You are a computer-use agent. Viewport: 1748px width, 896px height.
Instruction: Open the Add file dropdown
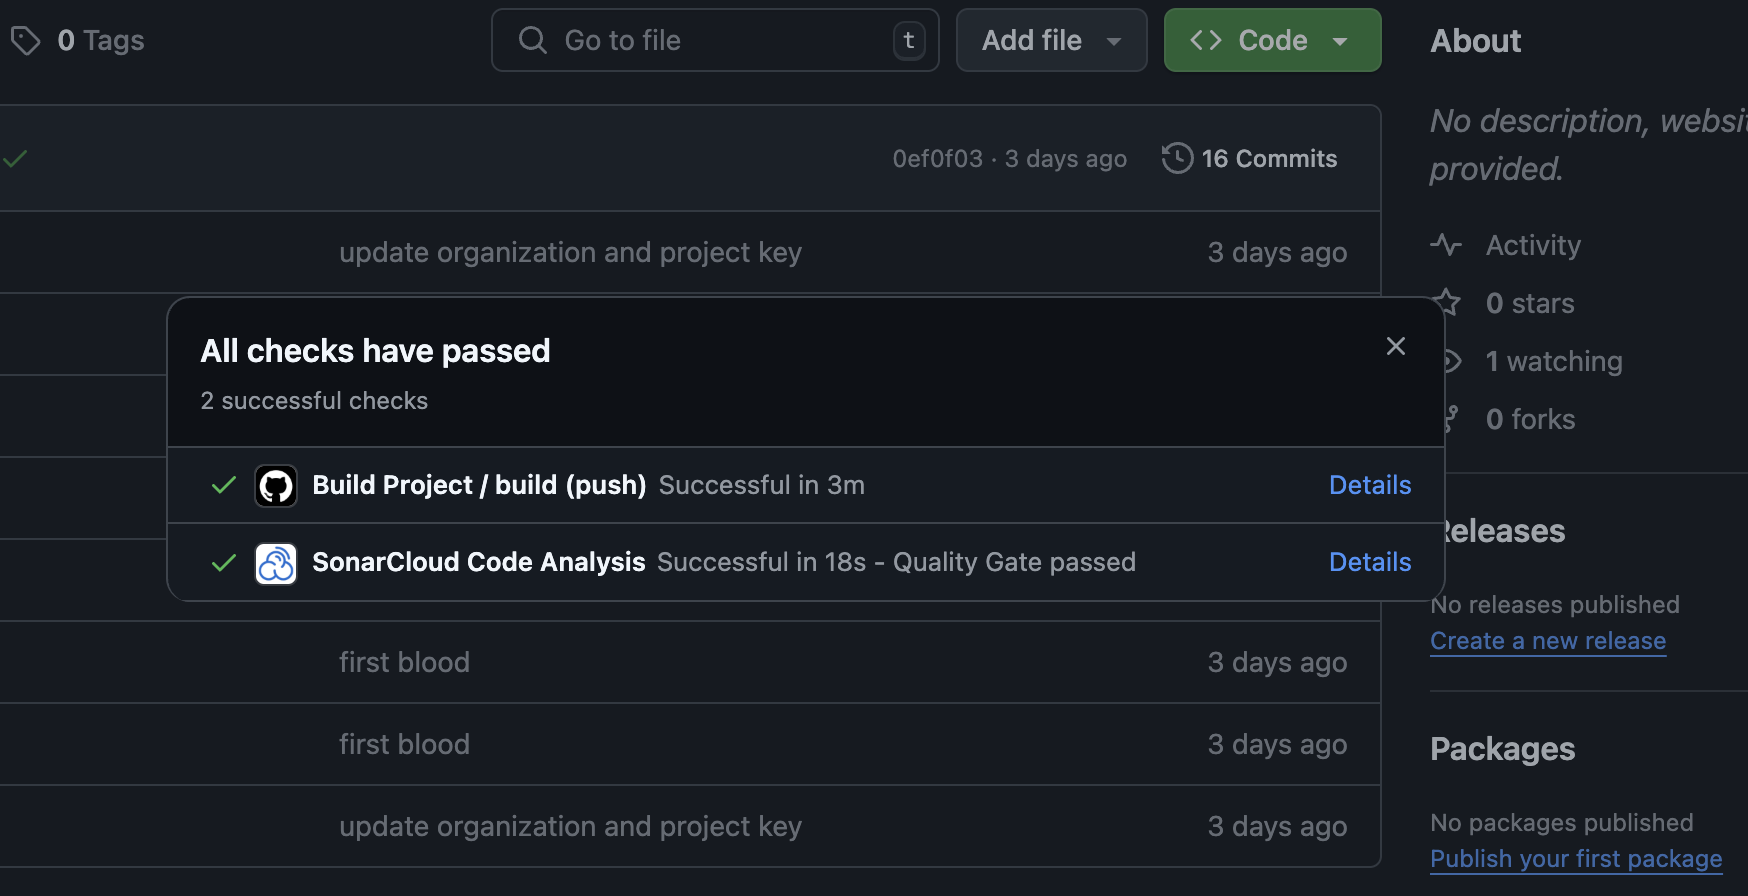(x=1051, y=40)
